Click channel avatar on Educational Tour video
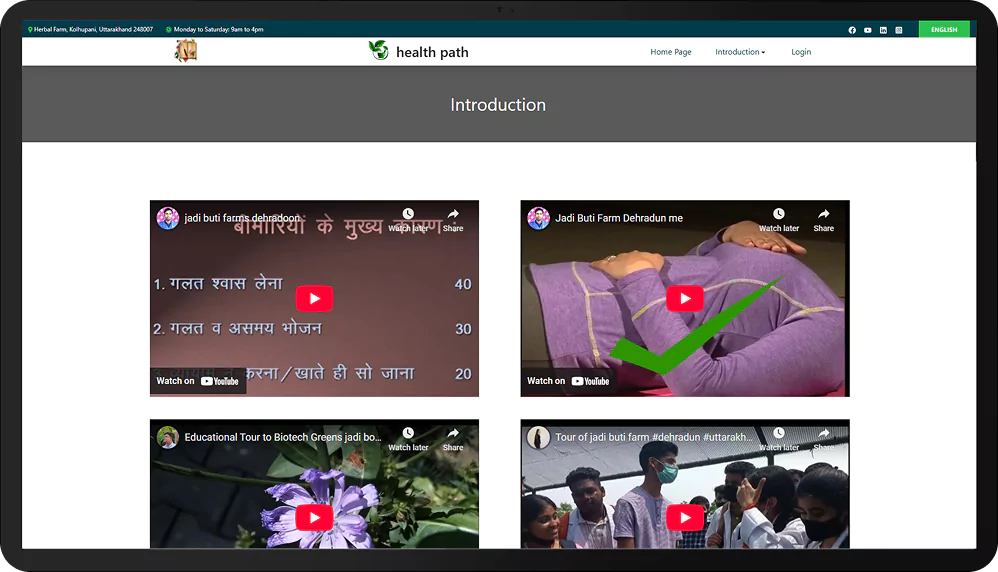The width and height of the screenshot is (998, 572). [x=168, y=437]
